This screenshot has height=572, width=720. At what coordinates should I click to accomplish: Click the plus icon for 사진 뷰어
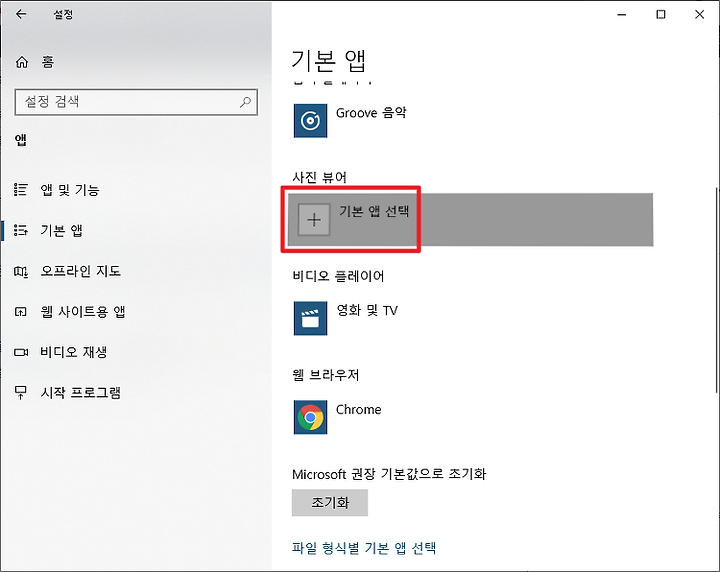314,219
